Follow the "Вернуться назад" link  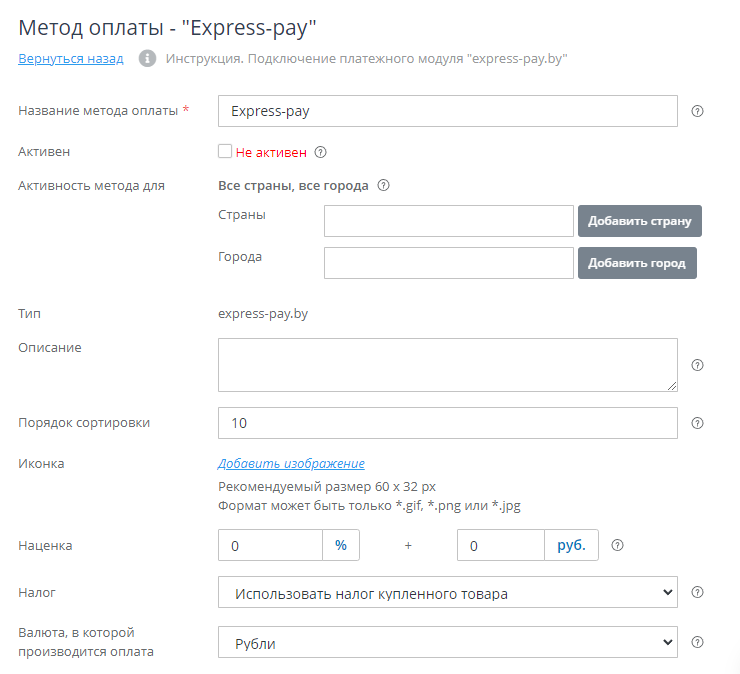(70, 58)
